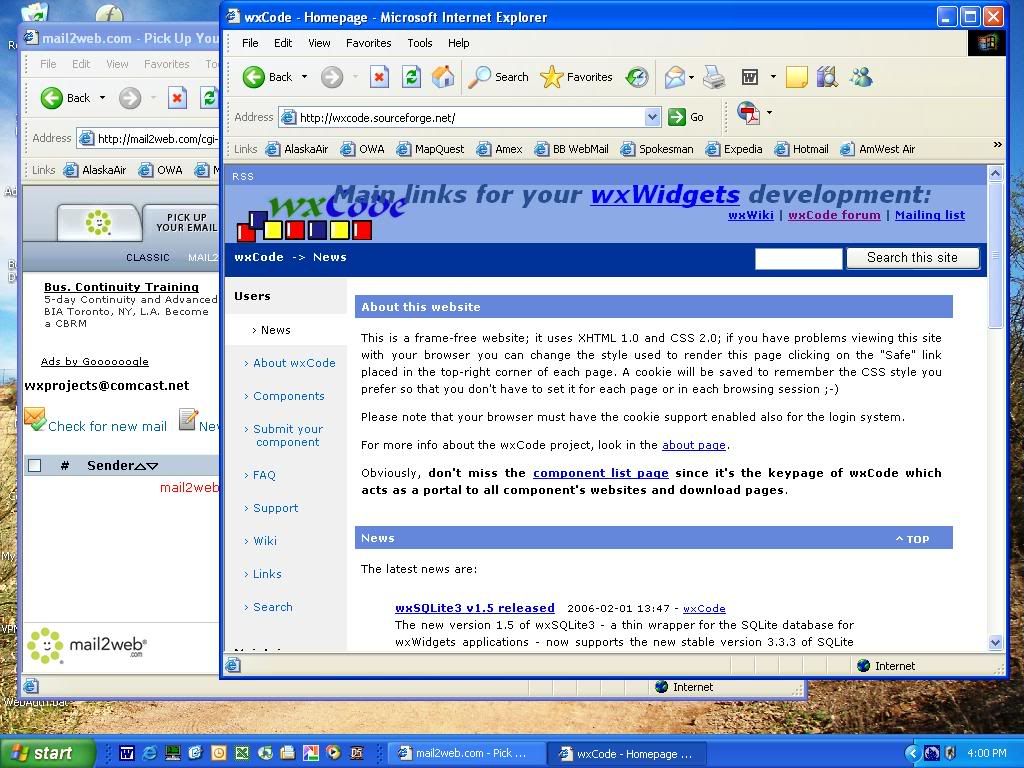Open the Home page from the wxCode window toolbar
This screenshot has height=768, width=1024.
[443, 77]
